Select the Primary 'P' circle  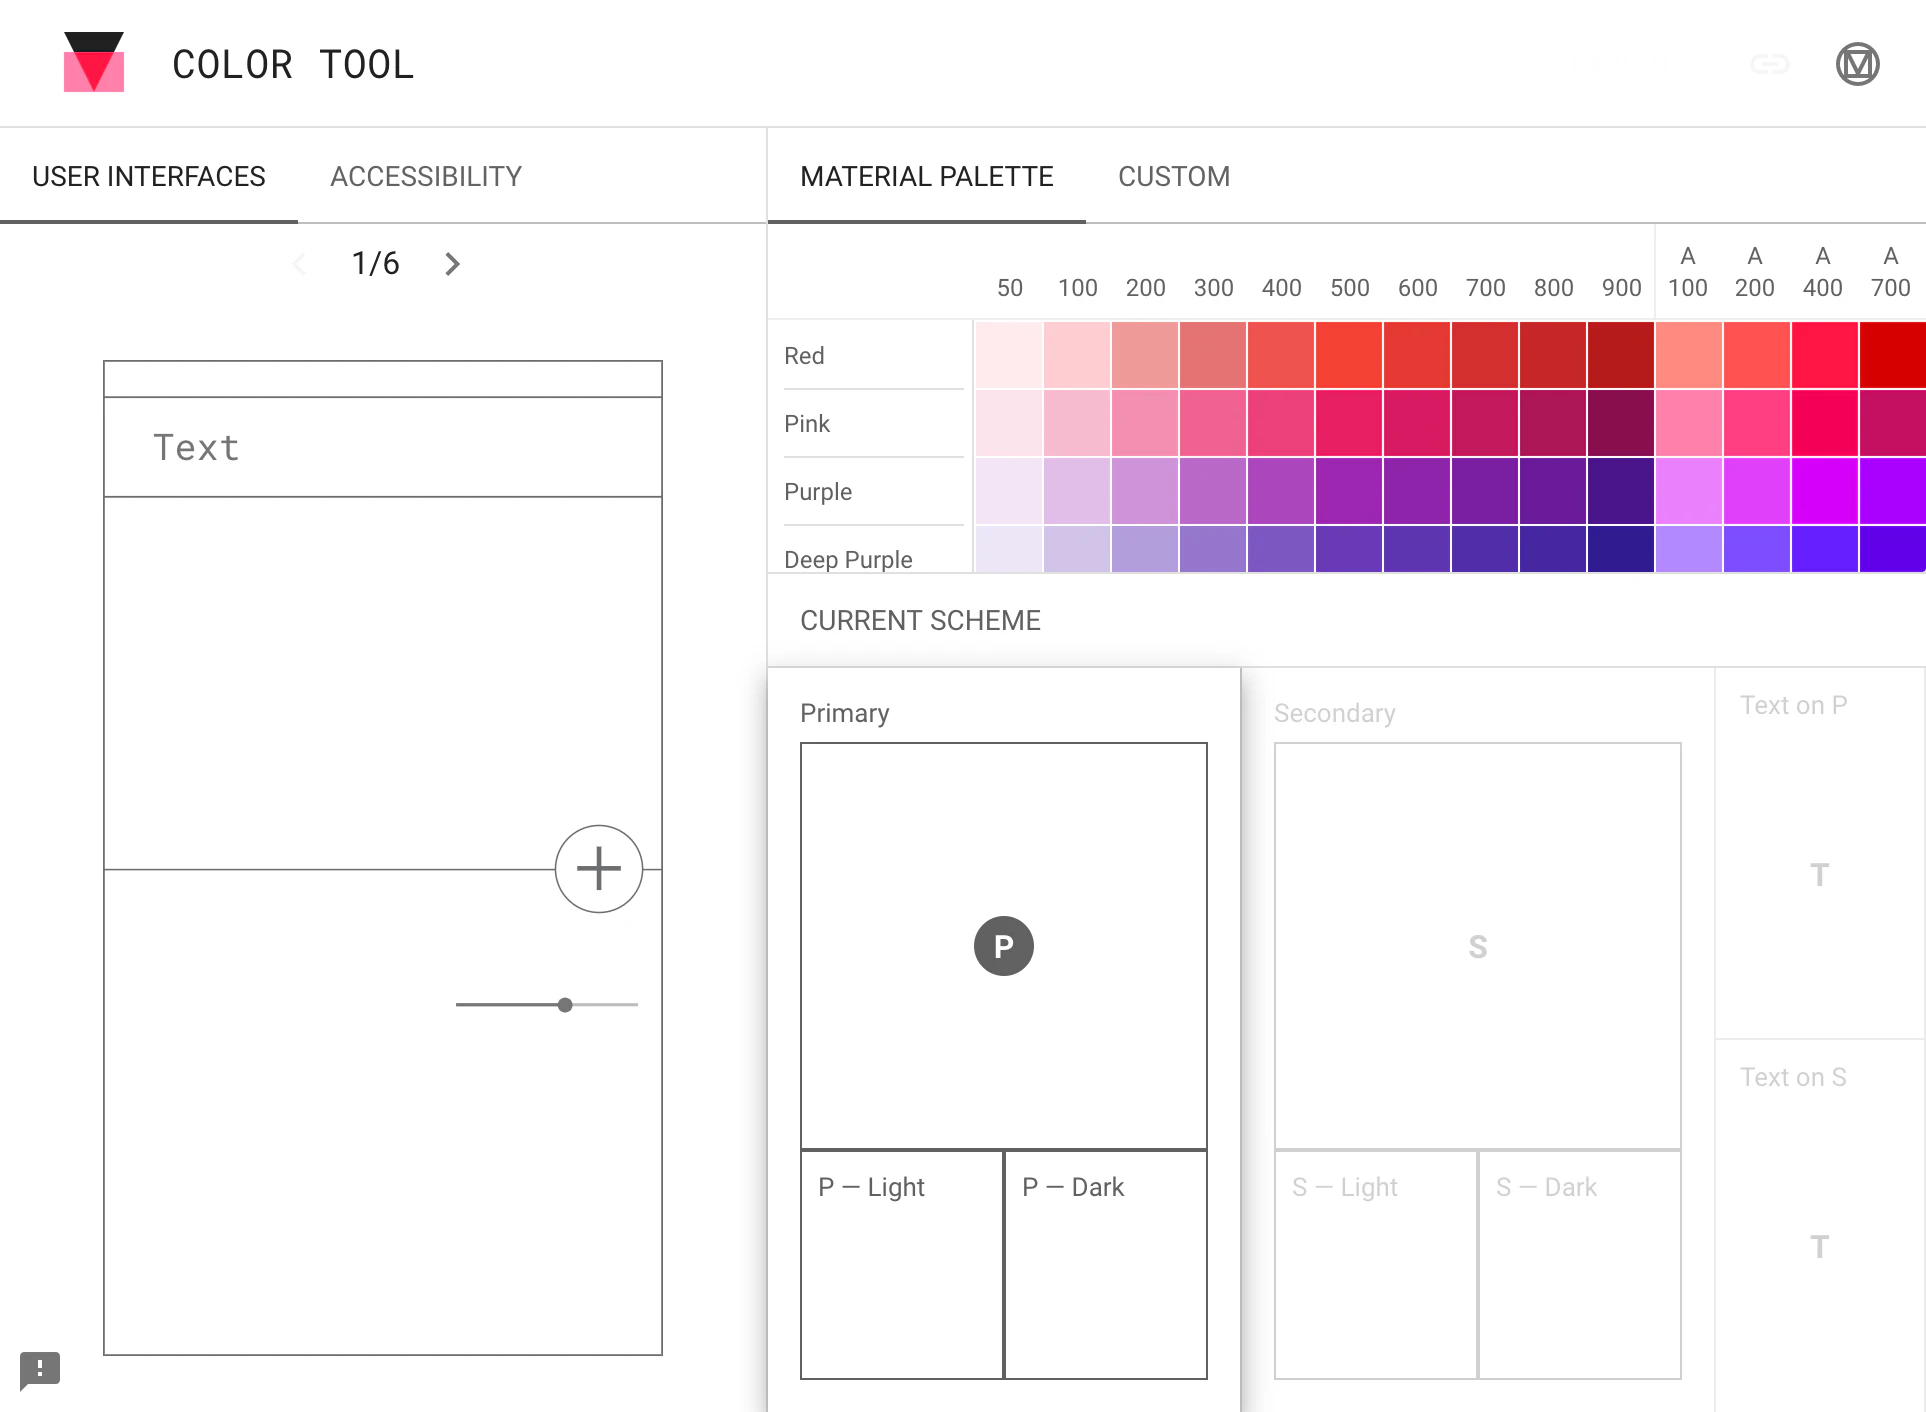click(x=1003, y=945)
